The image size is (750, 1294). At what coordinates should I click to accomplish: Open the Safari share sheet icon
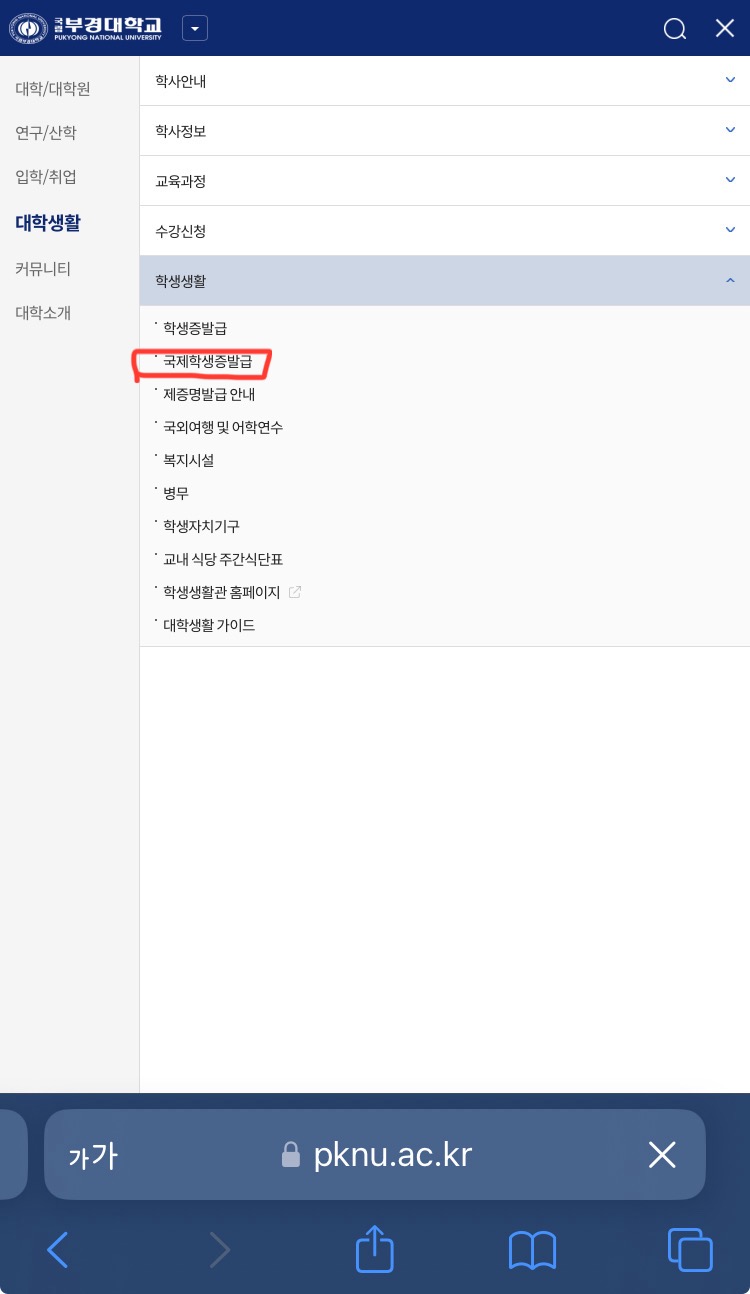coord(375,1248)
